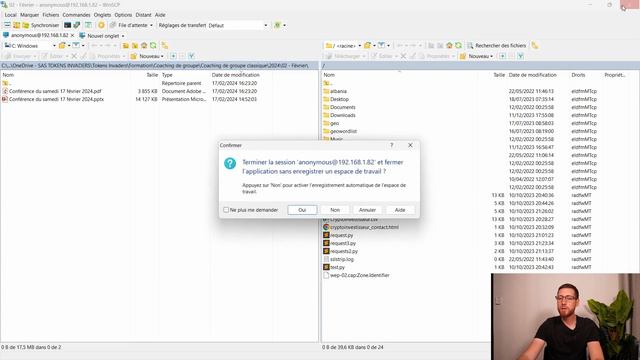Open the terminal console icon in toolbar
640x360 pixels.
67,25
